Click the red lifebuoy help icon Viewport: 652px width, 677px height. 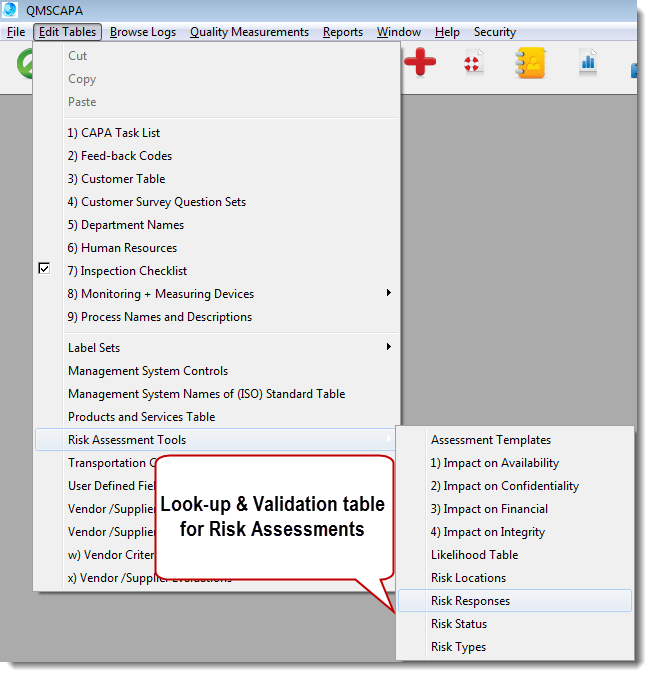(472, 64)
